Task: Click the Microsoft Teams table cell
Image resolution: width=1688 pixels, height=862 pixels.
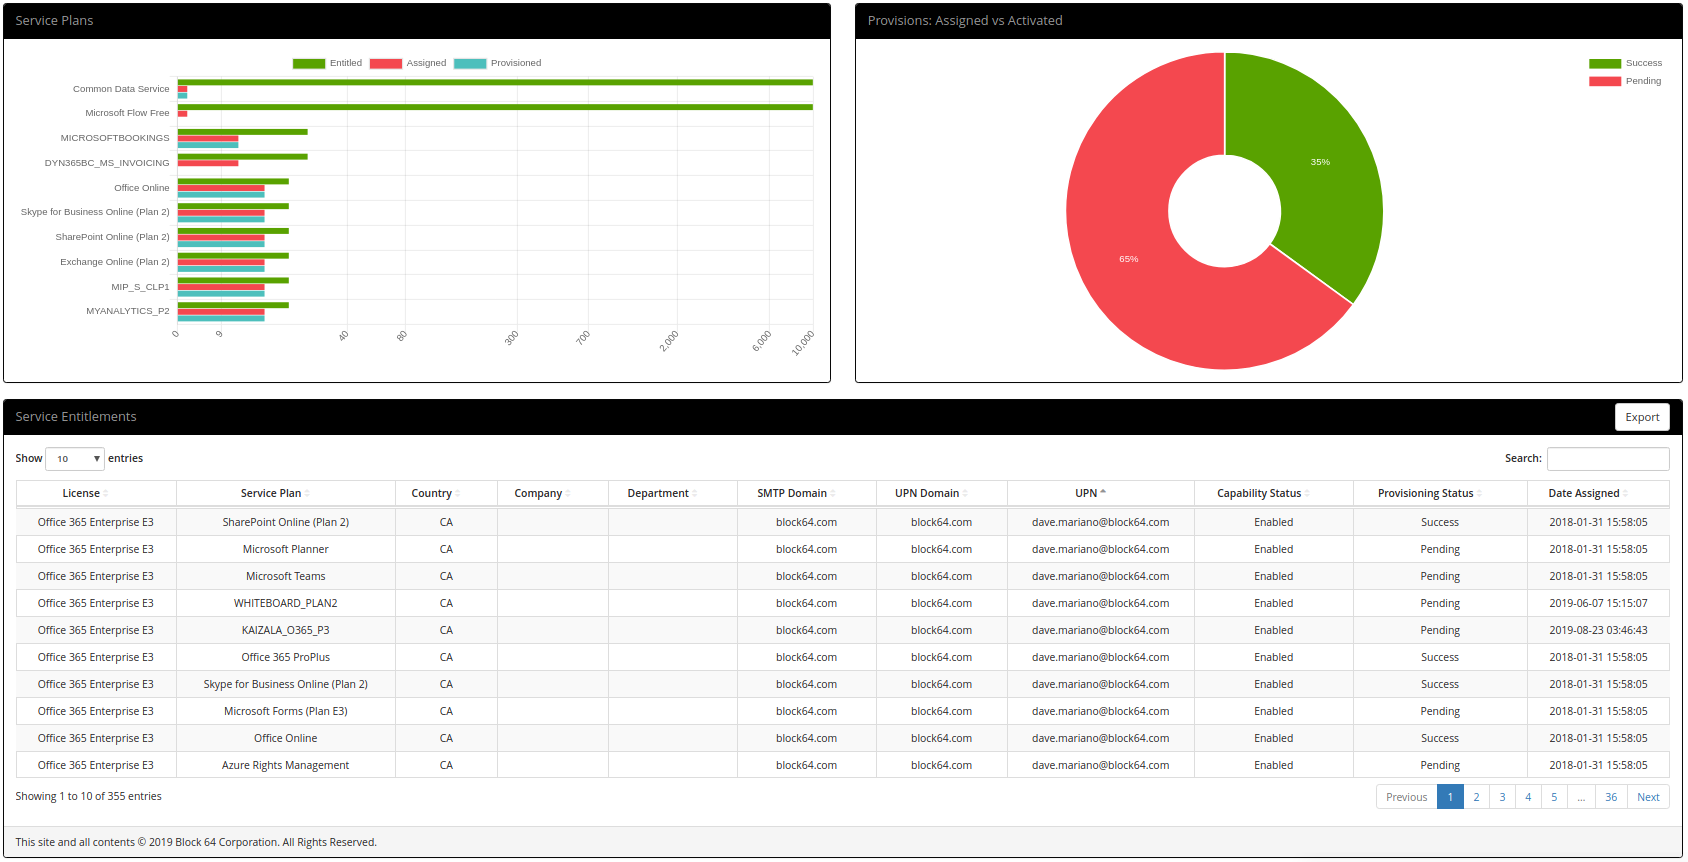Action: point(286,576)
